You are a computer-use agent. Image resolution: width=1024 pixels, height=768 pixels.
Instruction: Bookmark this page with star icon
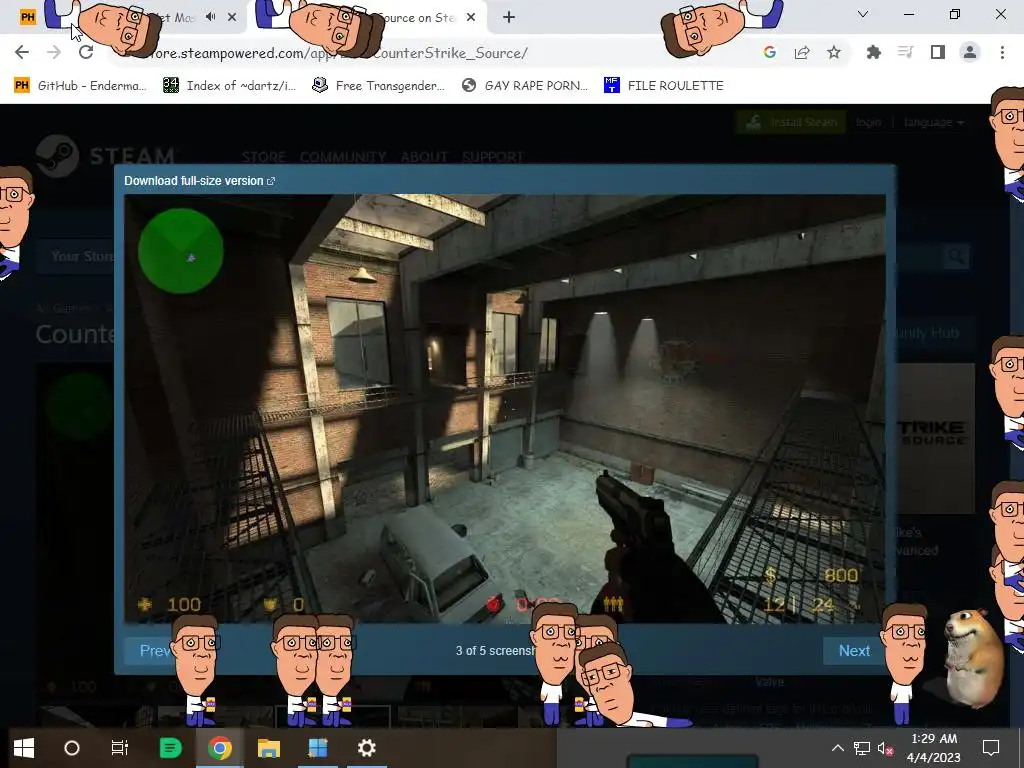point(834,52)
